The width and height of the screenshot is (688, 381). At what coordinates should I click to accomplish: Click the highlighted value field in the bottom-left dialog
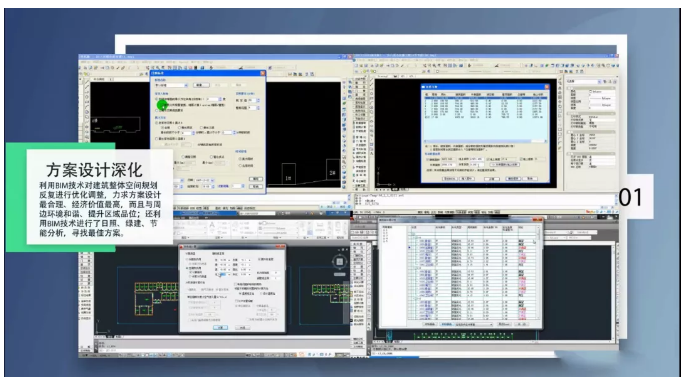(224, 274)
